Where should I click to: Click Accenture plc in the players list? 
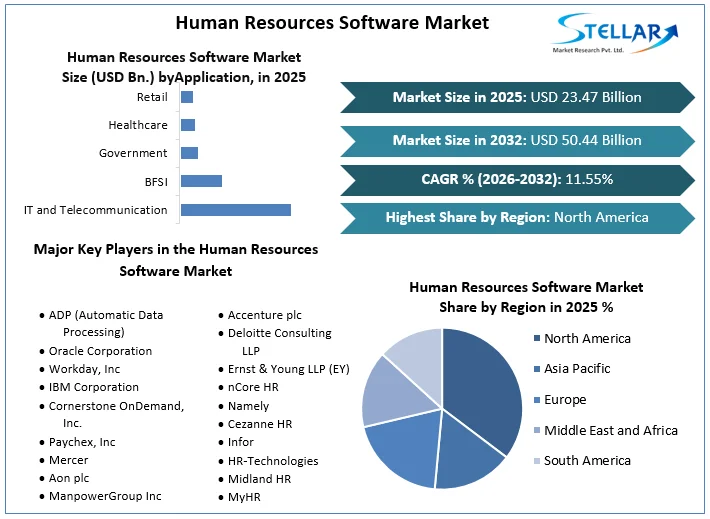tap(261, 315)
